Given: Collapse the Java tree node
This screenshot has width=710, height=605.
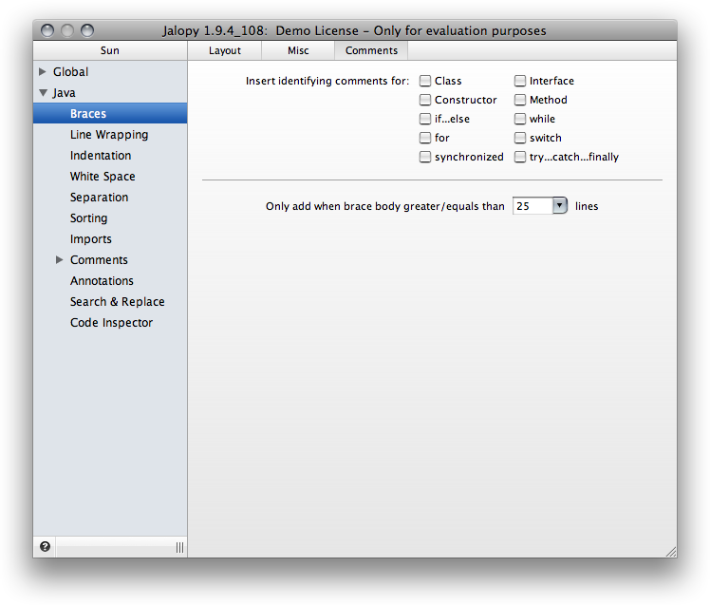Looking at the screenshot, I should (43, 93).
